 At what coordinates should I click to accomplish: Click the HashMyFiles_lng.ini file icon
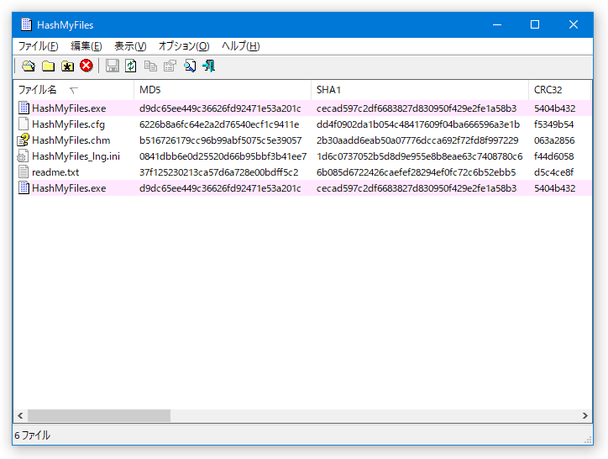pos(23,156)
